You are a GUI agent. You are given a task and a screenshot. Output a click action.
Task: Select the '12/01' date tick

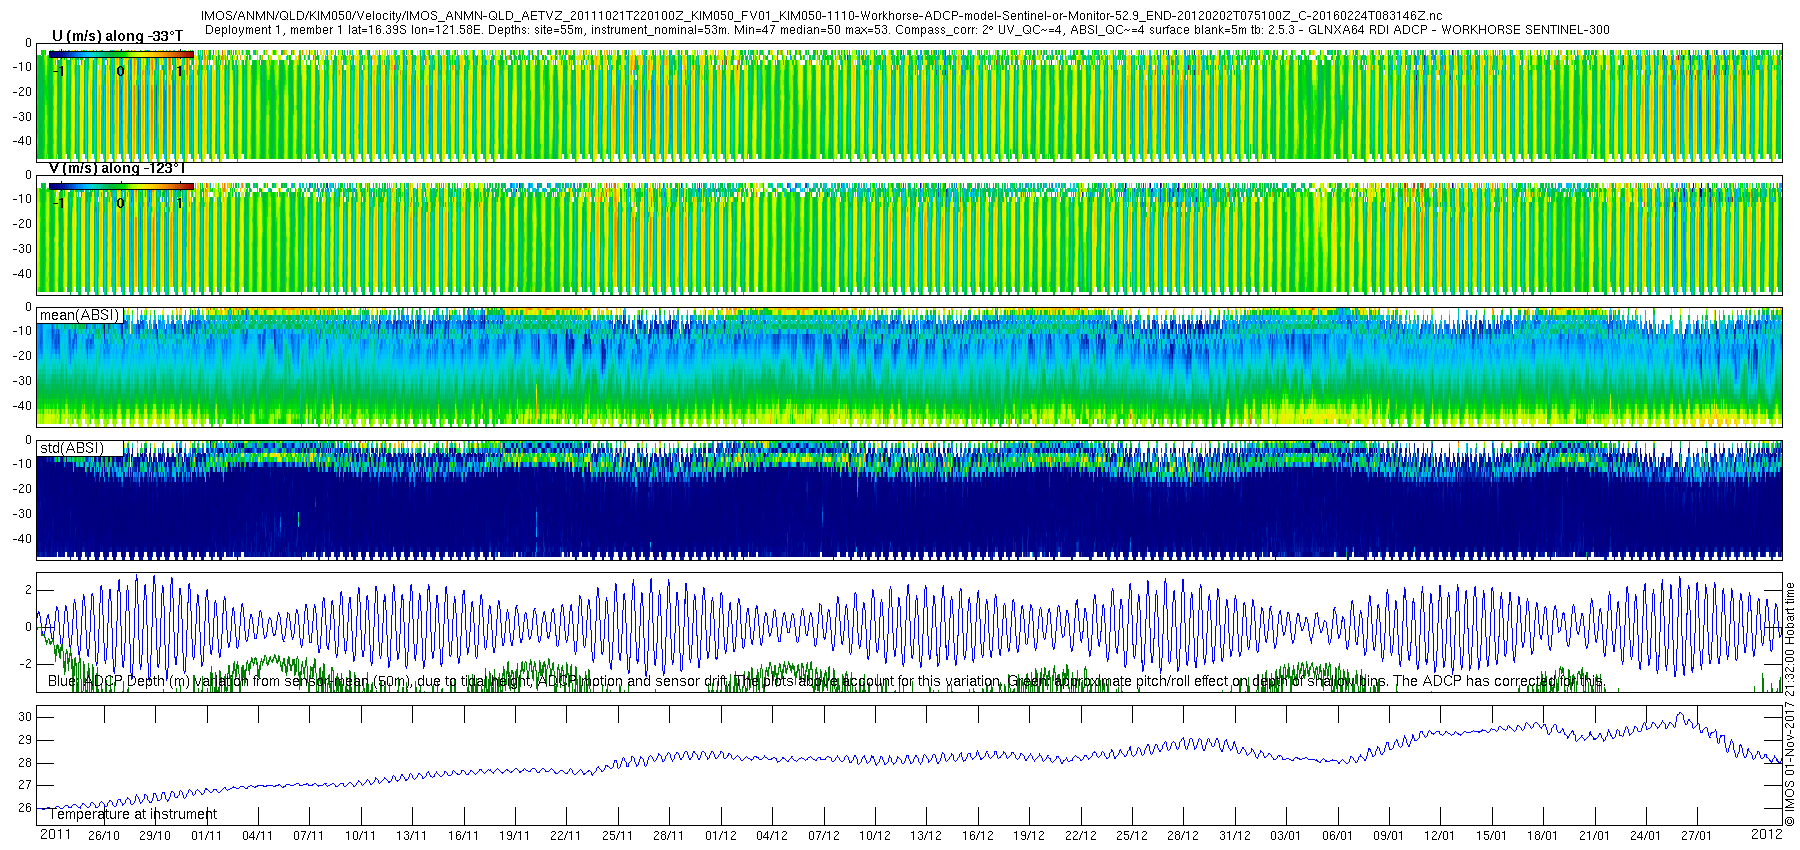click(x=1440, y=836)
